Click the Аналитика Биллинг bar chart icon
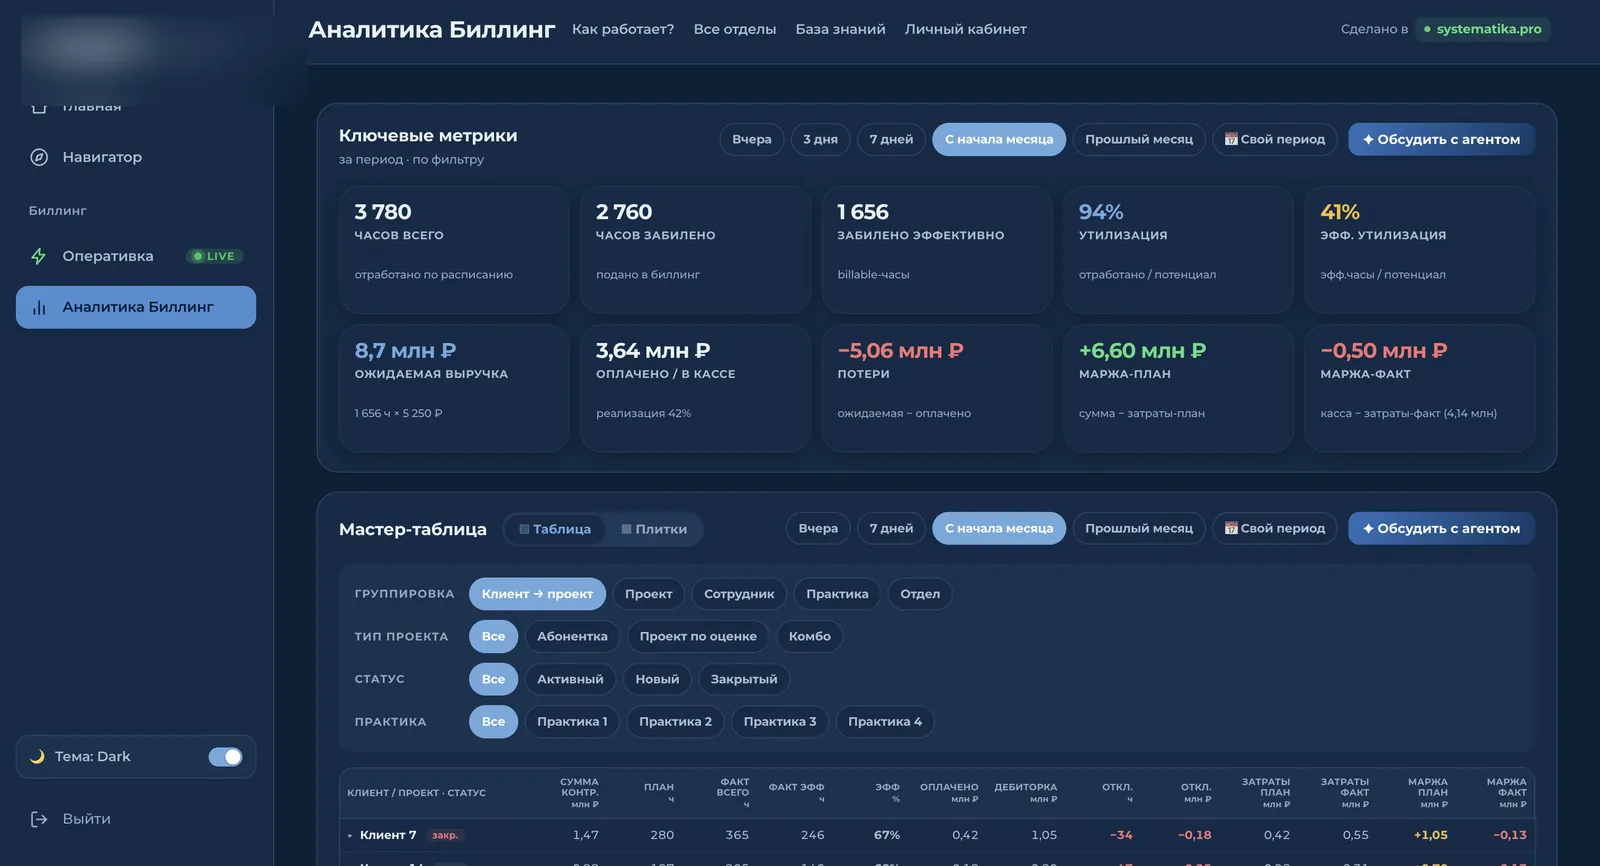1600x866 pixels. click(x=39, y=307)
